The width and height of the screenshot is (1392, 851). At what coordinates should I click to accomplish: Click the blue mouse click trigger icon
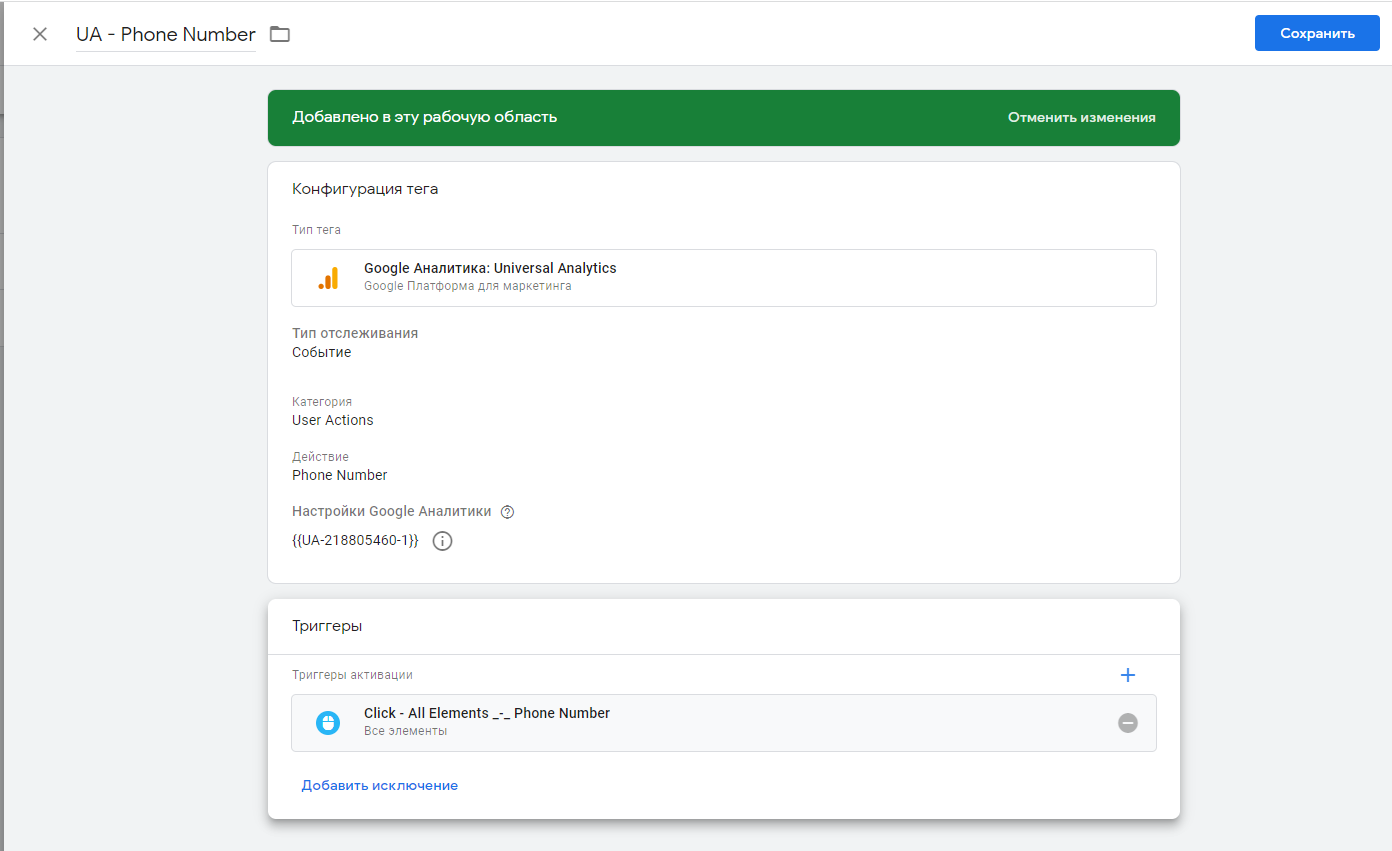pyautogui.click(x=328, y=723)
